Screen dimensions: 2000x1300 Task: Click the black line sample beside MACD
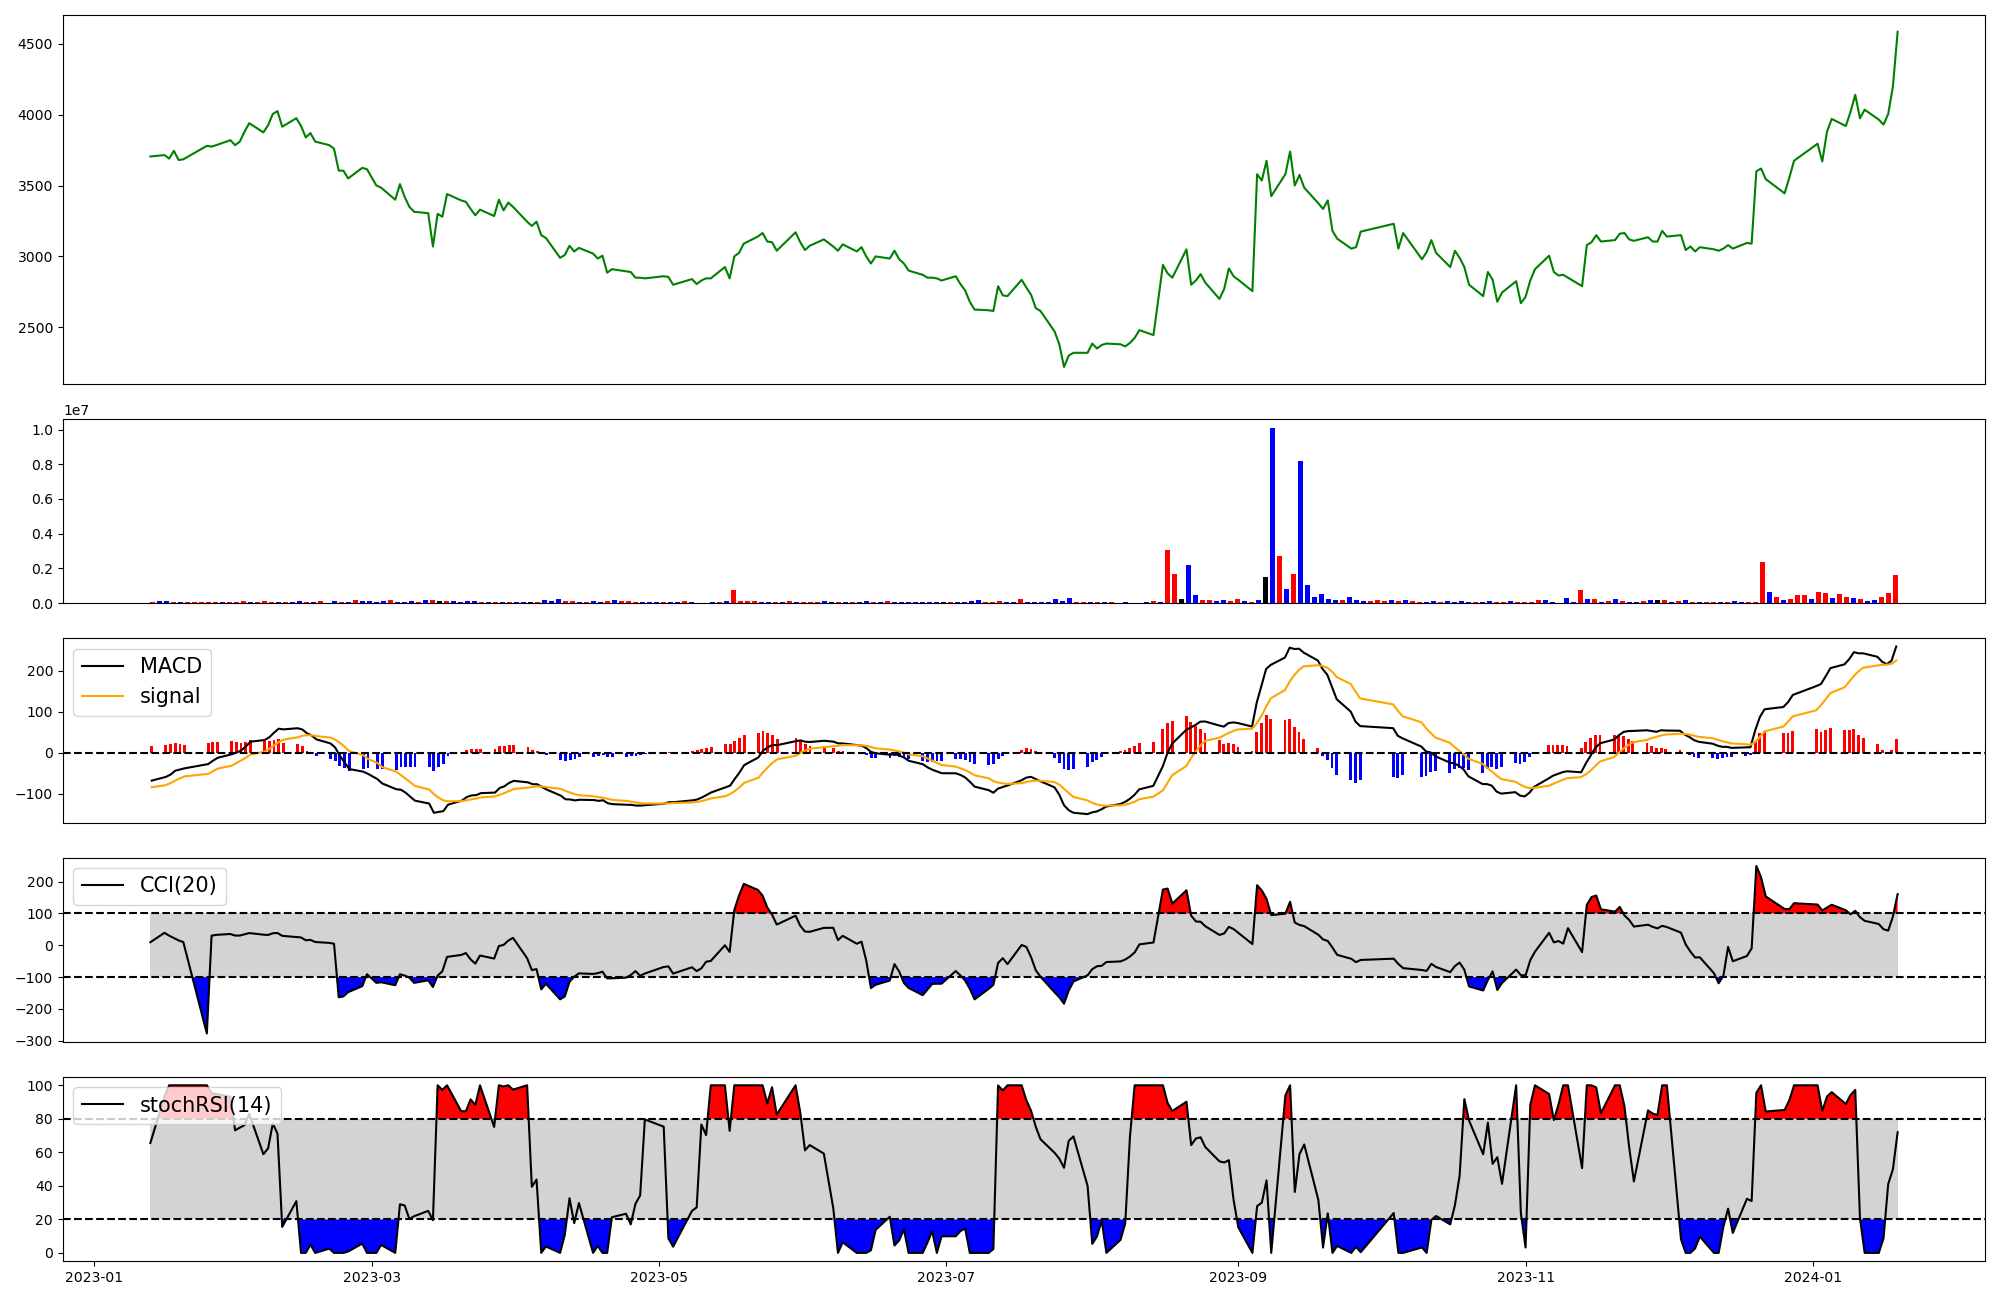pos(102,667)
